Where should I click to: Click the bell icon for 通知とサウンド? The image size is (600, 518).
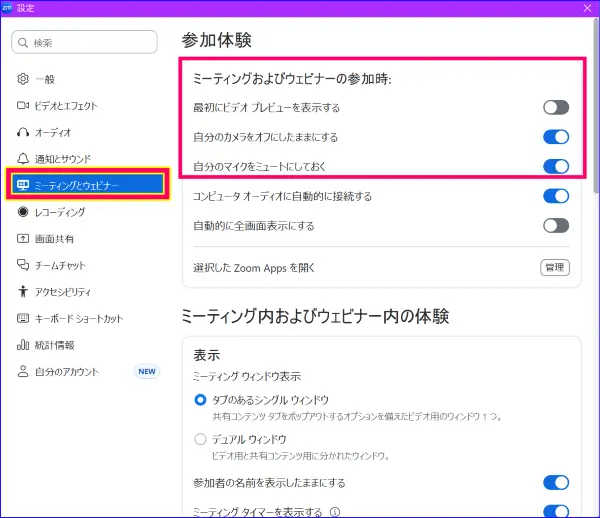tap(23, 158)
